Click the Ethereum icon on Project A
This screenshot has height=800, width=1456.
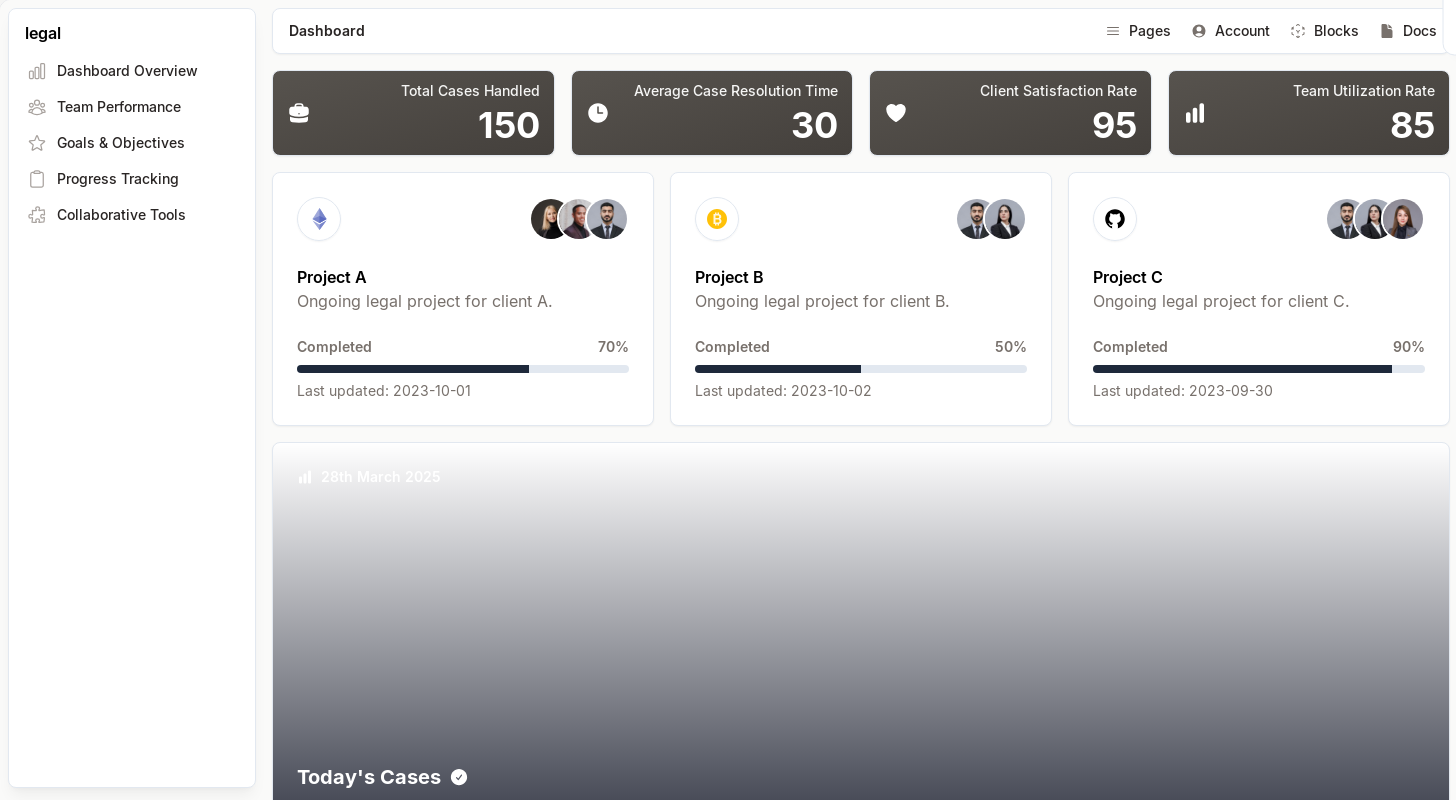pyautogui.click(x=319, y=219)
